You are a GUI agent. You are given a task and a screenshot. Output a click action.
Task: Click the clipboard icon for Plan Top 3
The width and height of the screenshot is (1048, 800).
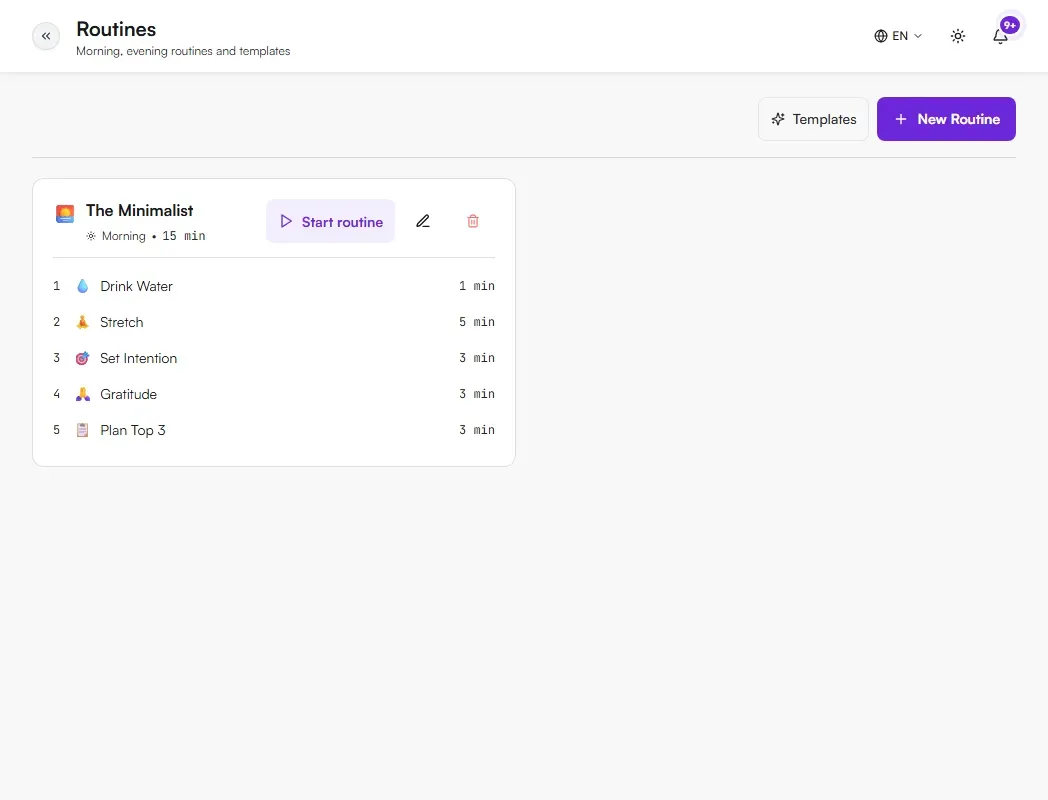[x=82, y=430]
